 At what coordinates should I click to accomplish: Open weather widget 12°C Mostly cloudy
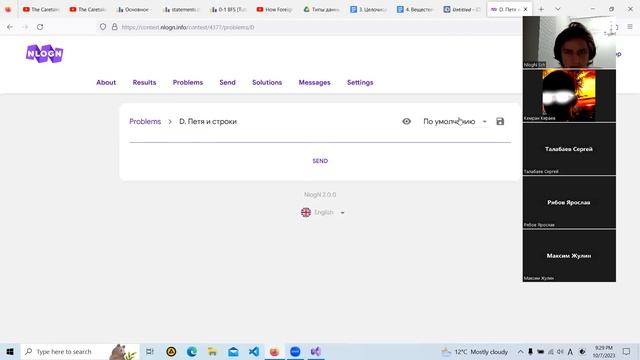tap(475, 351)
